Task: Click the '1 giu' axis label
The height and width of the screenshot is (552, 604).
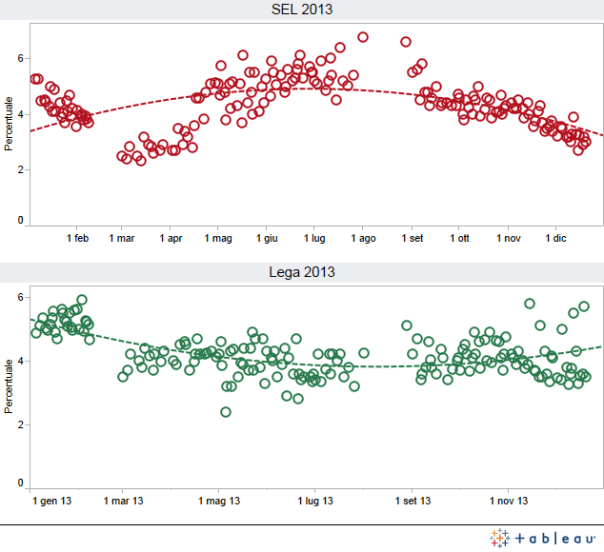Action: point(266,239)
